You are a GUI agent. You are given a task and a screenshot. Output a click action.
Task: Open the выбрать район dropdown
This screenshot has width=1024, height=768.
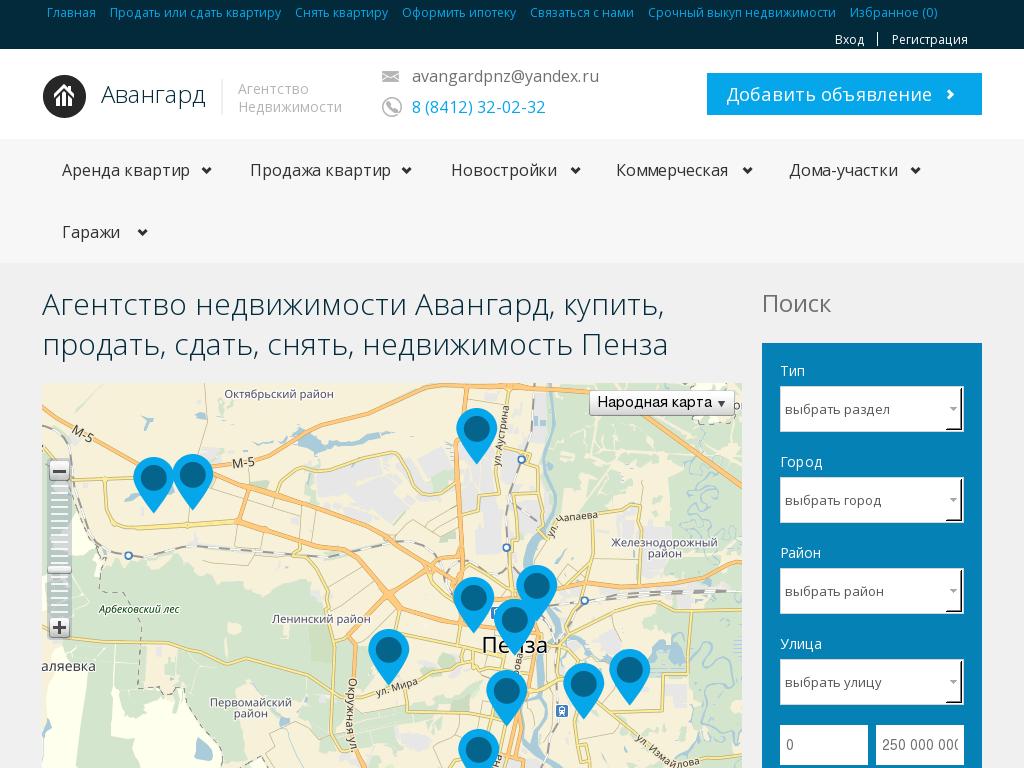[x=871, y=590]
